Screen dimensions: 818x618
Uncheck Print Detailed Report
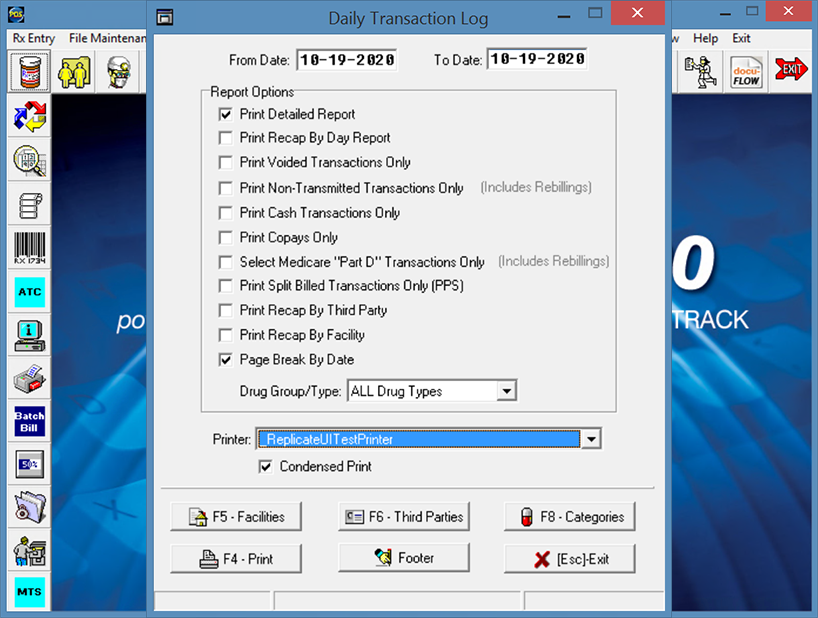click(226, 114)
